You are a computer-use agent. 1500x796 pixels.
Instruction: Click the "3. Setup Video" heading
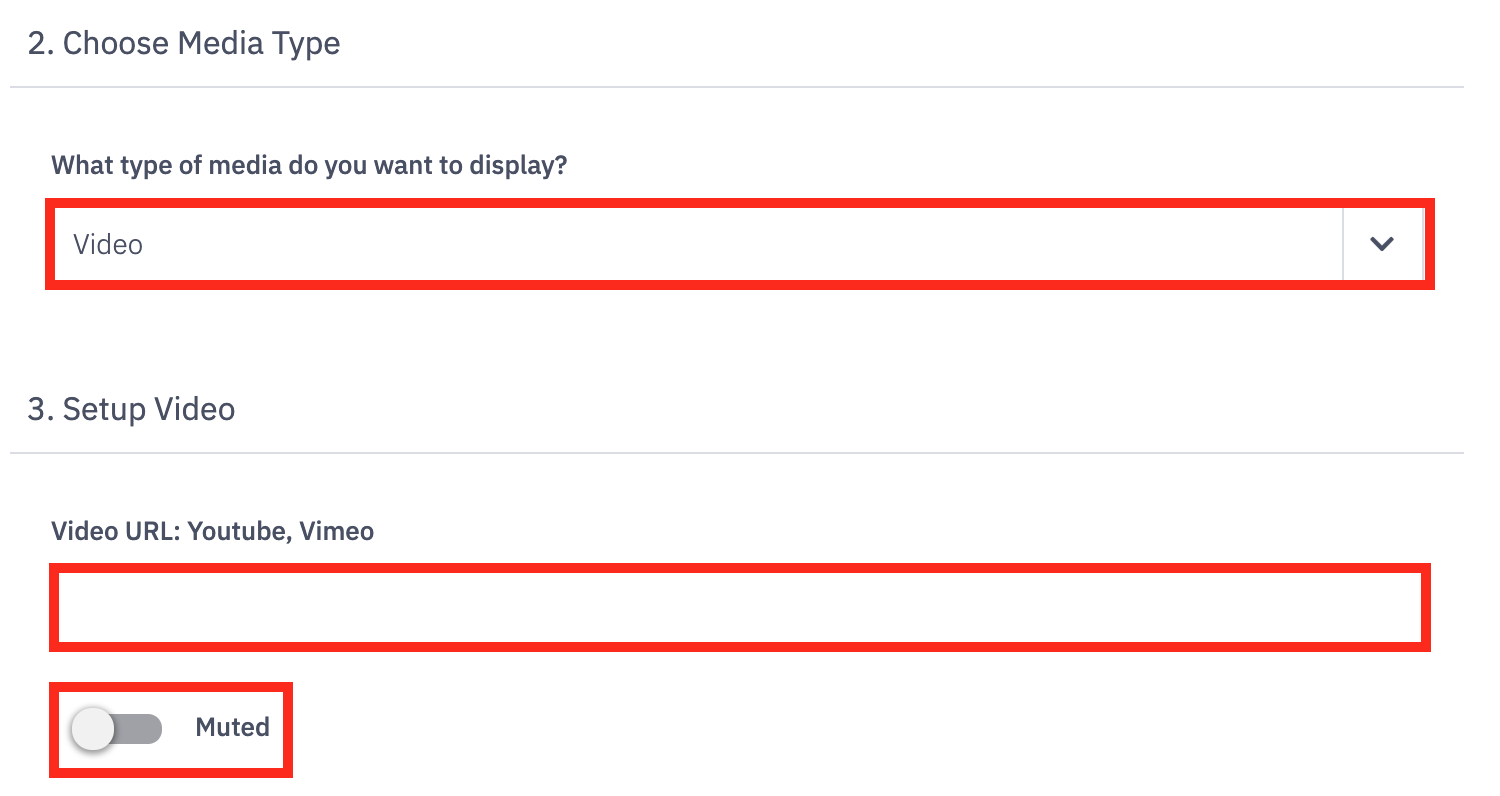click(x=131, y=410)
